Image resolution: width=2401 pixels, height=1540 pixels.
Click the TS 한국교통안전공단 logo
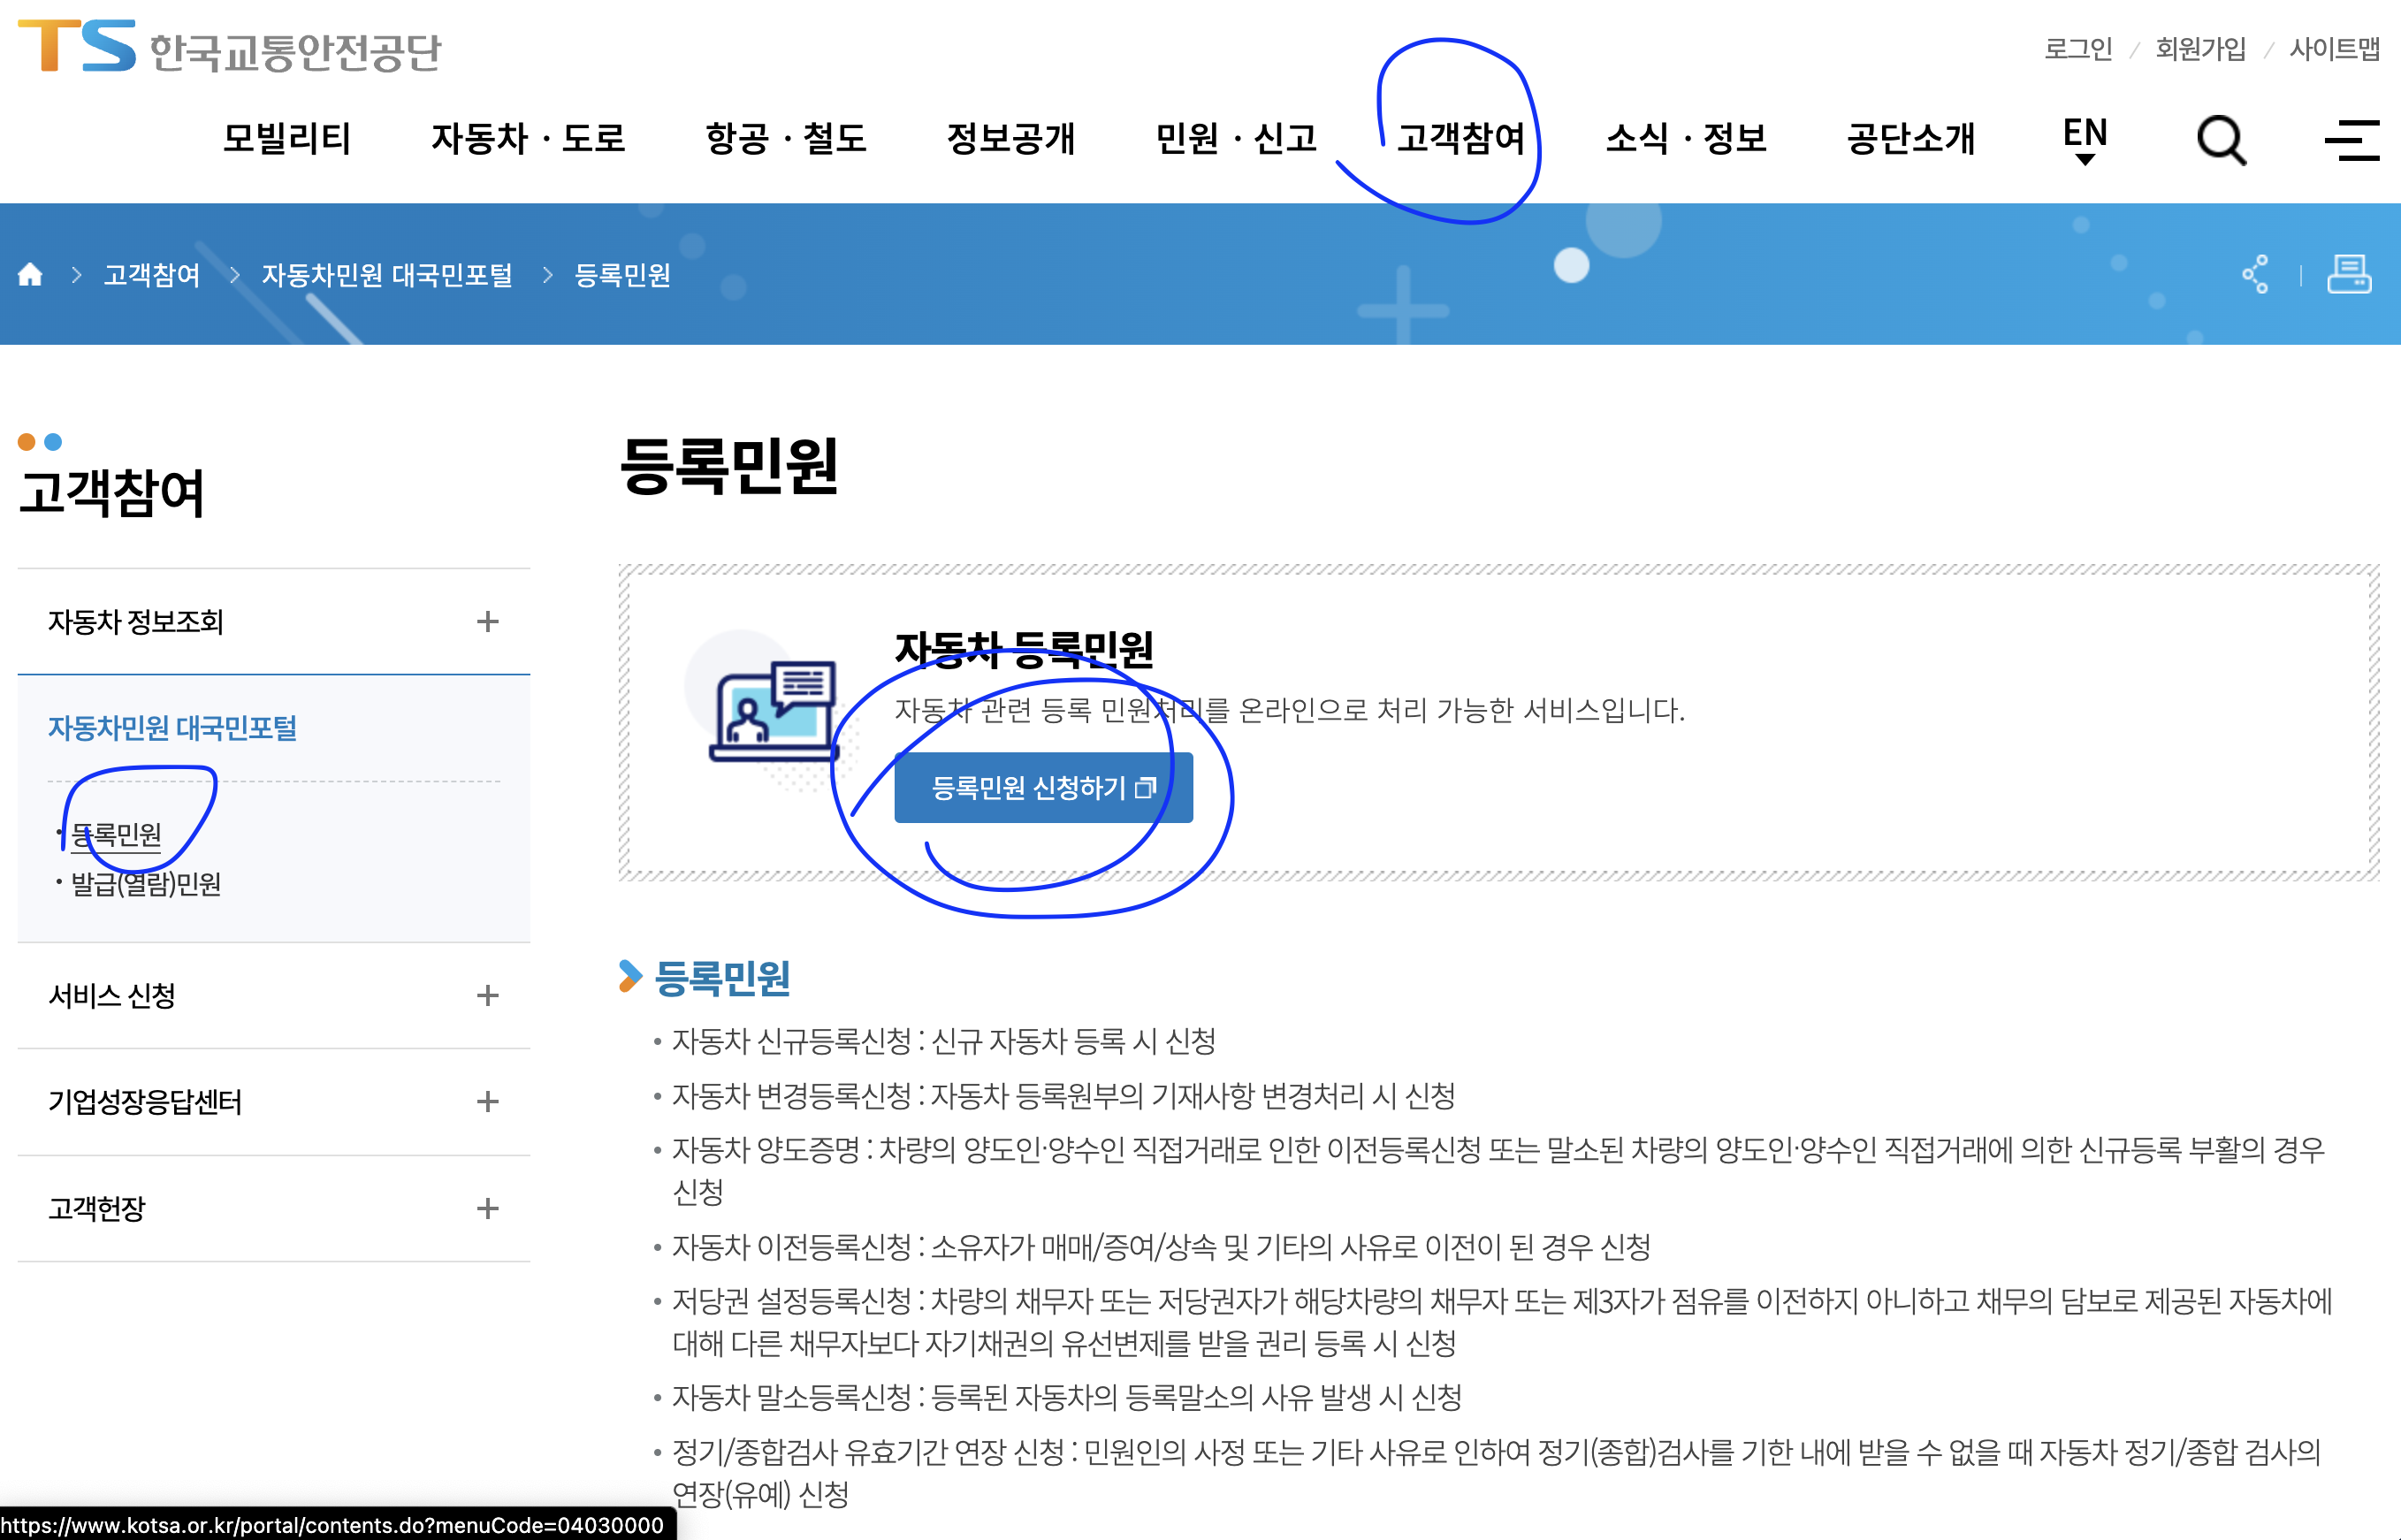point(229,47)
